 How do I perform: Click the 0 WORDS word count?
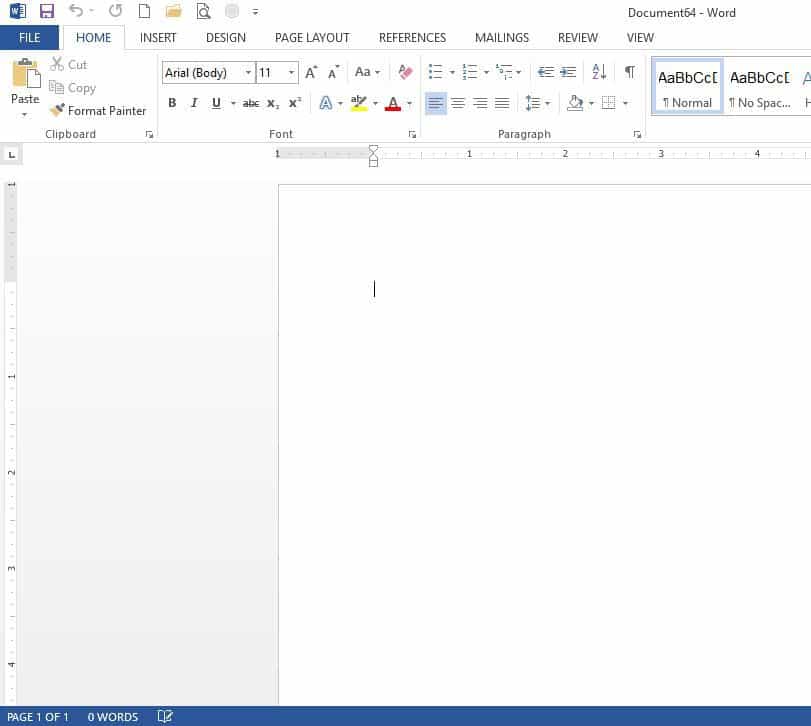point(113,717)
